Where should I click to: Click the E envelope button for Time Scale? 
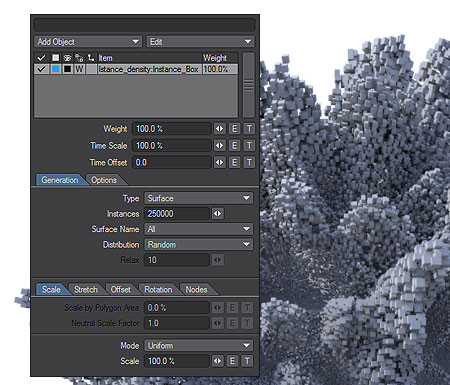coord(234,146)
